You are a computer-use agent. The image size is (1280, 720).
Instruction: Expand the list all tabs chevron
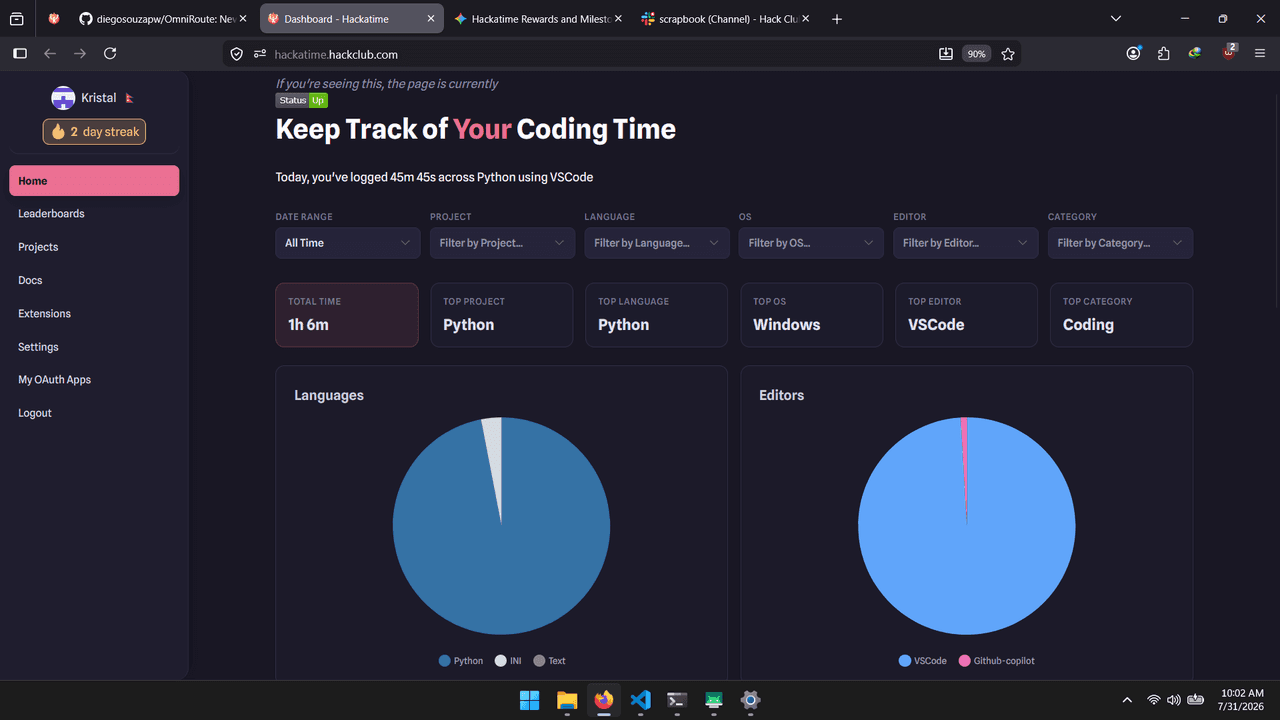click(x=1117, y=19)
